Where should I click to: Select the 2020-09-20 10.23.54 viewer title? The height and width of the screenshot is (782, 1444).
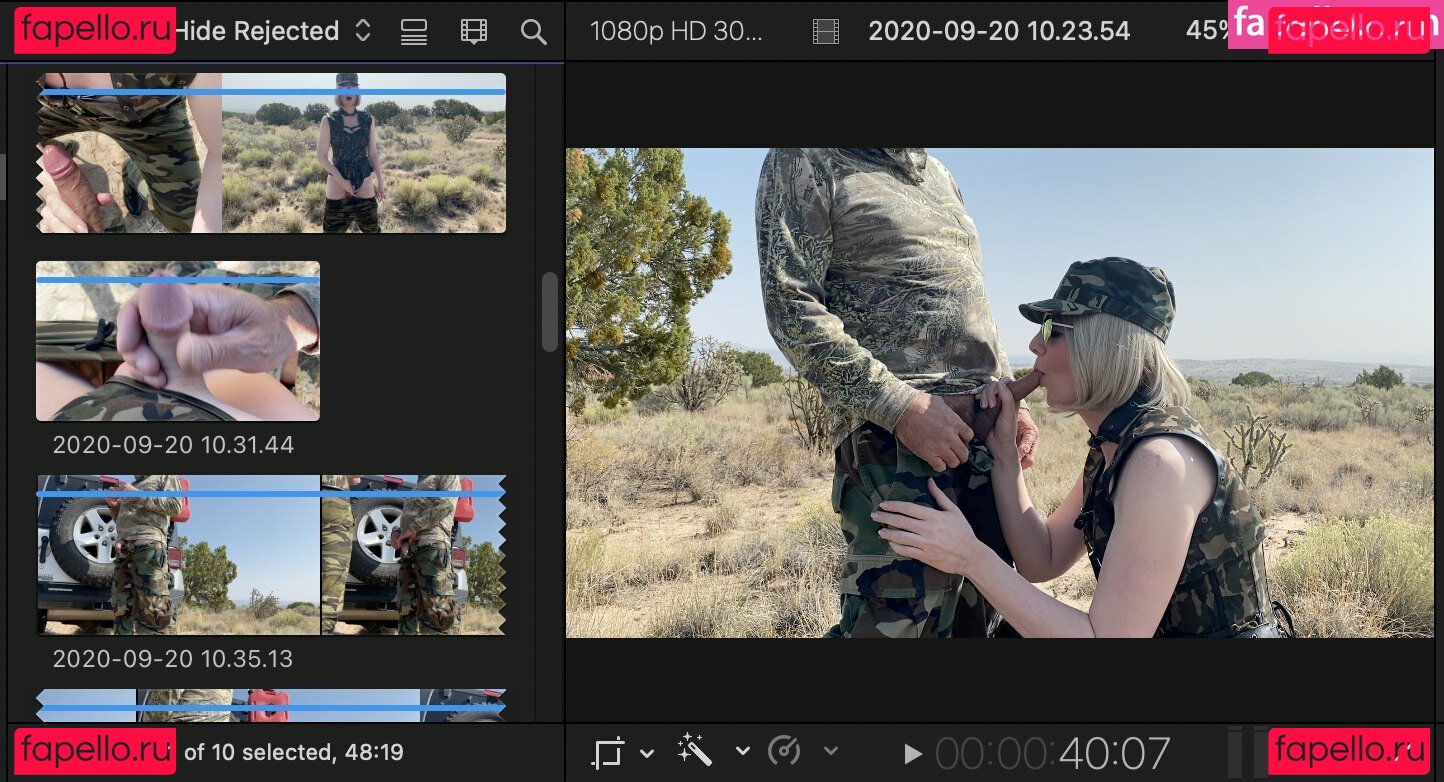coord(999,31)
